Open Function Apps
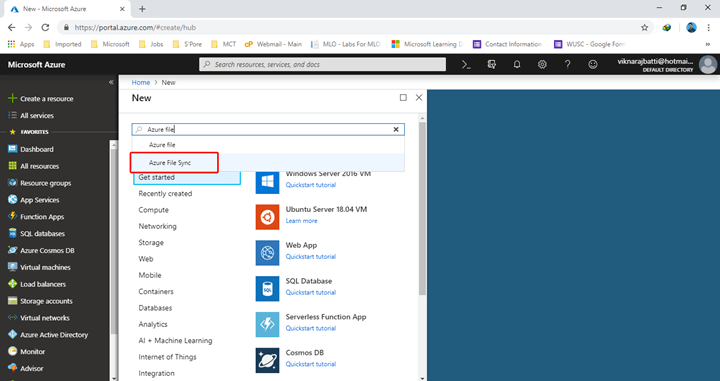 tap(36, 217)
